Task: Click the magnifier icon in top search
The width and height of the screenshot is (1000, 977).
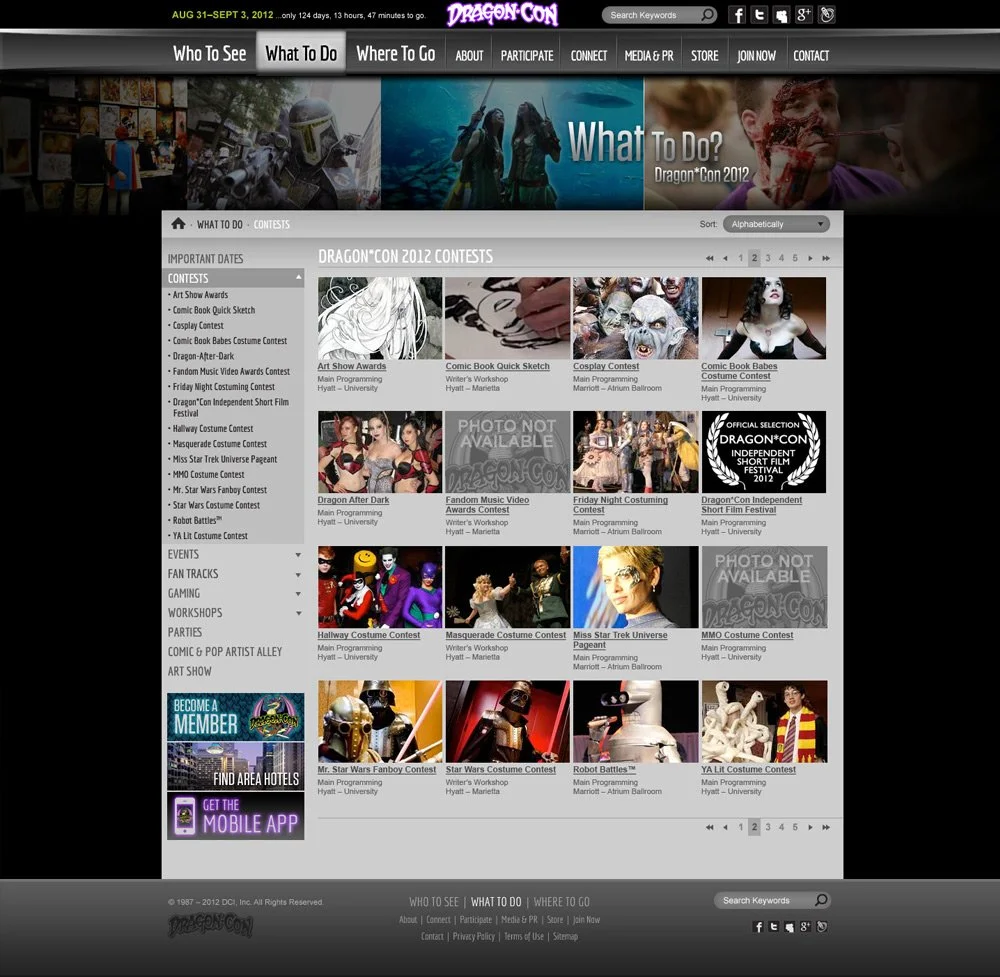Action: click(x=707, y=15)
